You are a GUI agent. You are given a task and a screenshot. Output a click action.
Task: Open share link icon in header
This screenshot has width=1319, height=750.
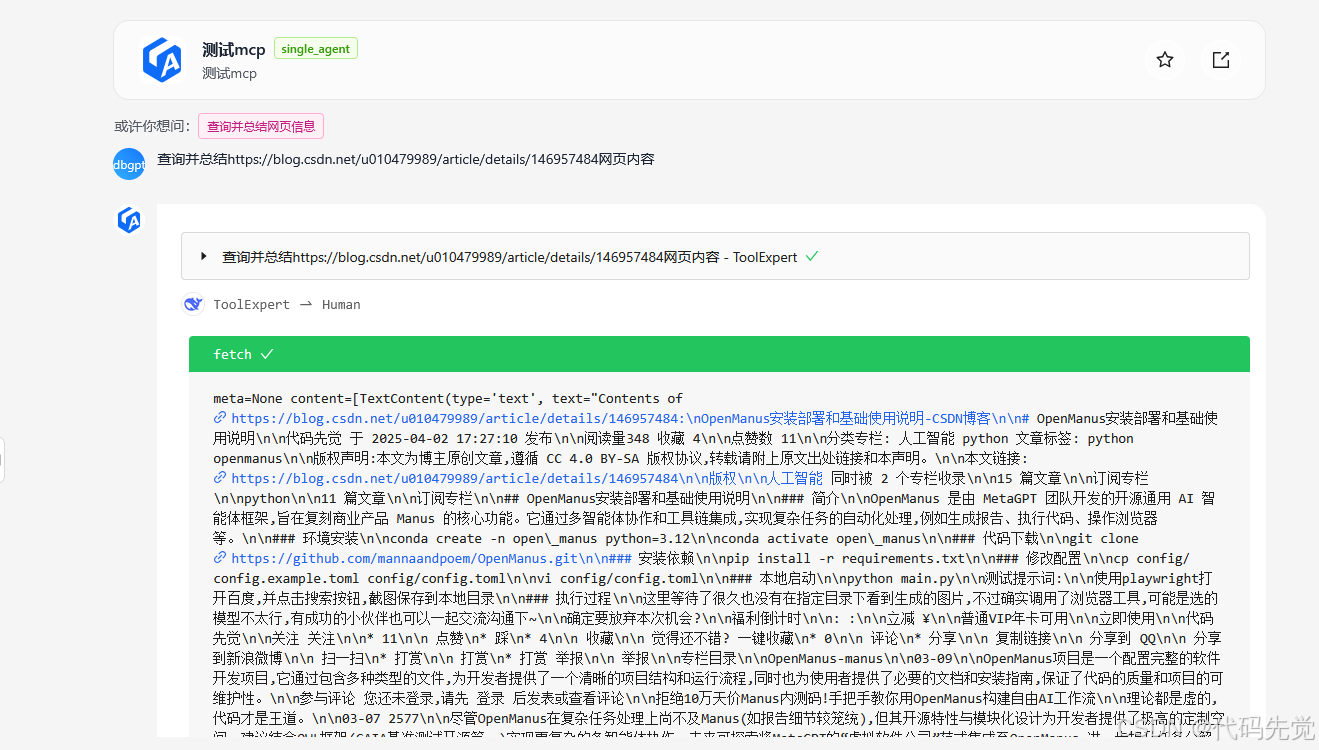[1221, 60]
